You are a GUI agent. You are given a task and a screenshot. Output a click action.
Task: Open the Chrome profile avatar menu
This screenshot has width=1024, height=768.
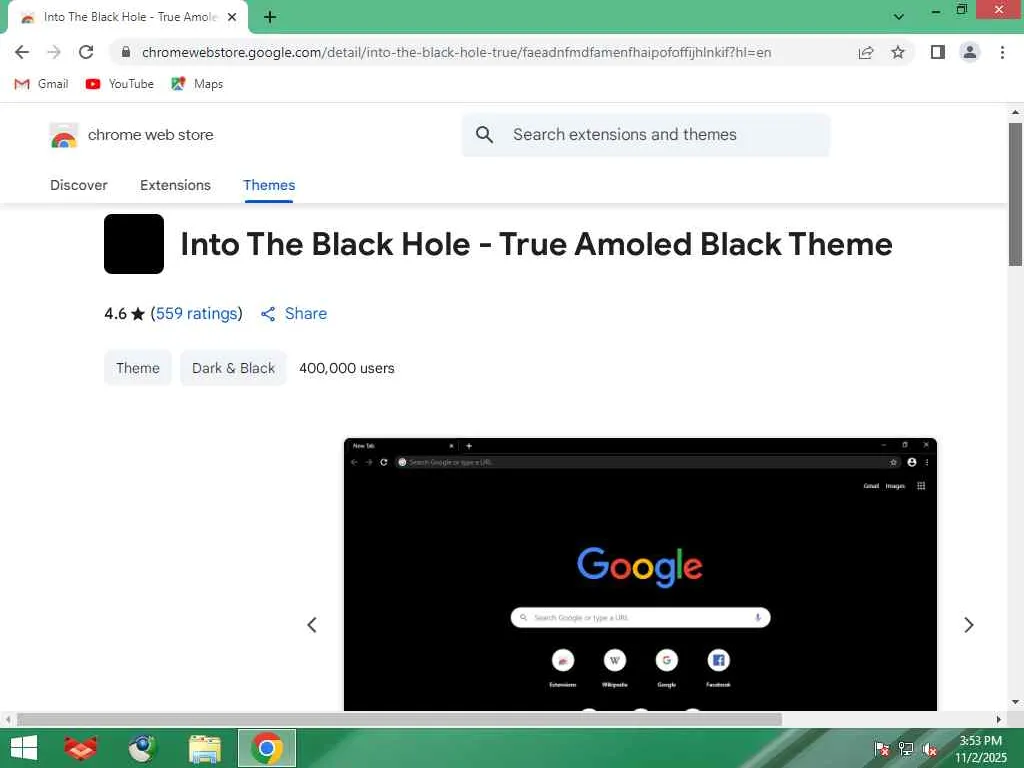click(970, 52)
